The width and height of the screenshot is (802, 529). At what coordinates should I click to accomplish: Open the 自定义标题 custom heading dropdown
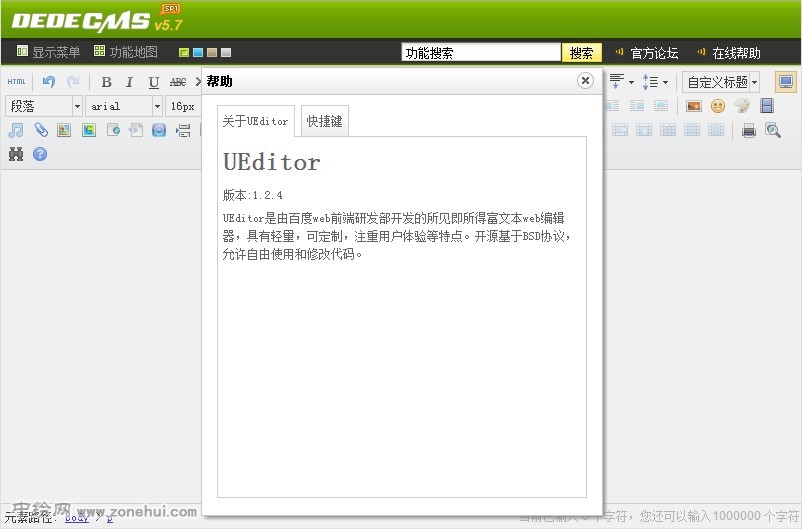[x=721, y=82]
